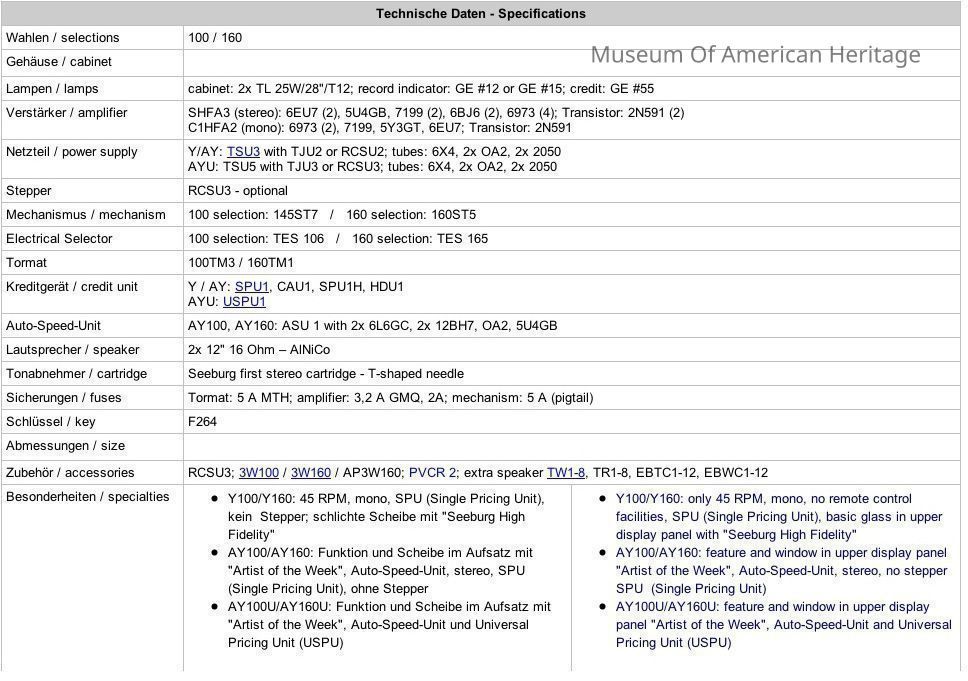The height and width of the screenshot is (681, 968).
Task: Open the USPU1 link
Action: click(244, 302)
